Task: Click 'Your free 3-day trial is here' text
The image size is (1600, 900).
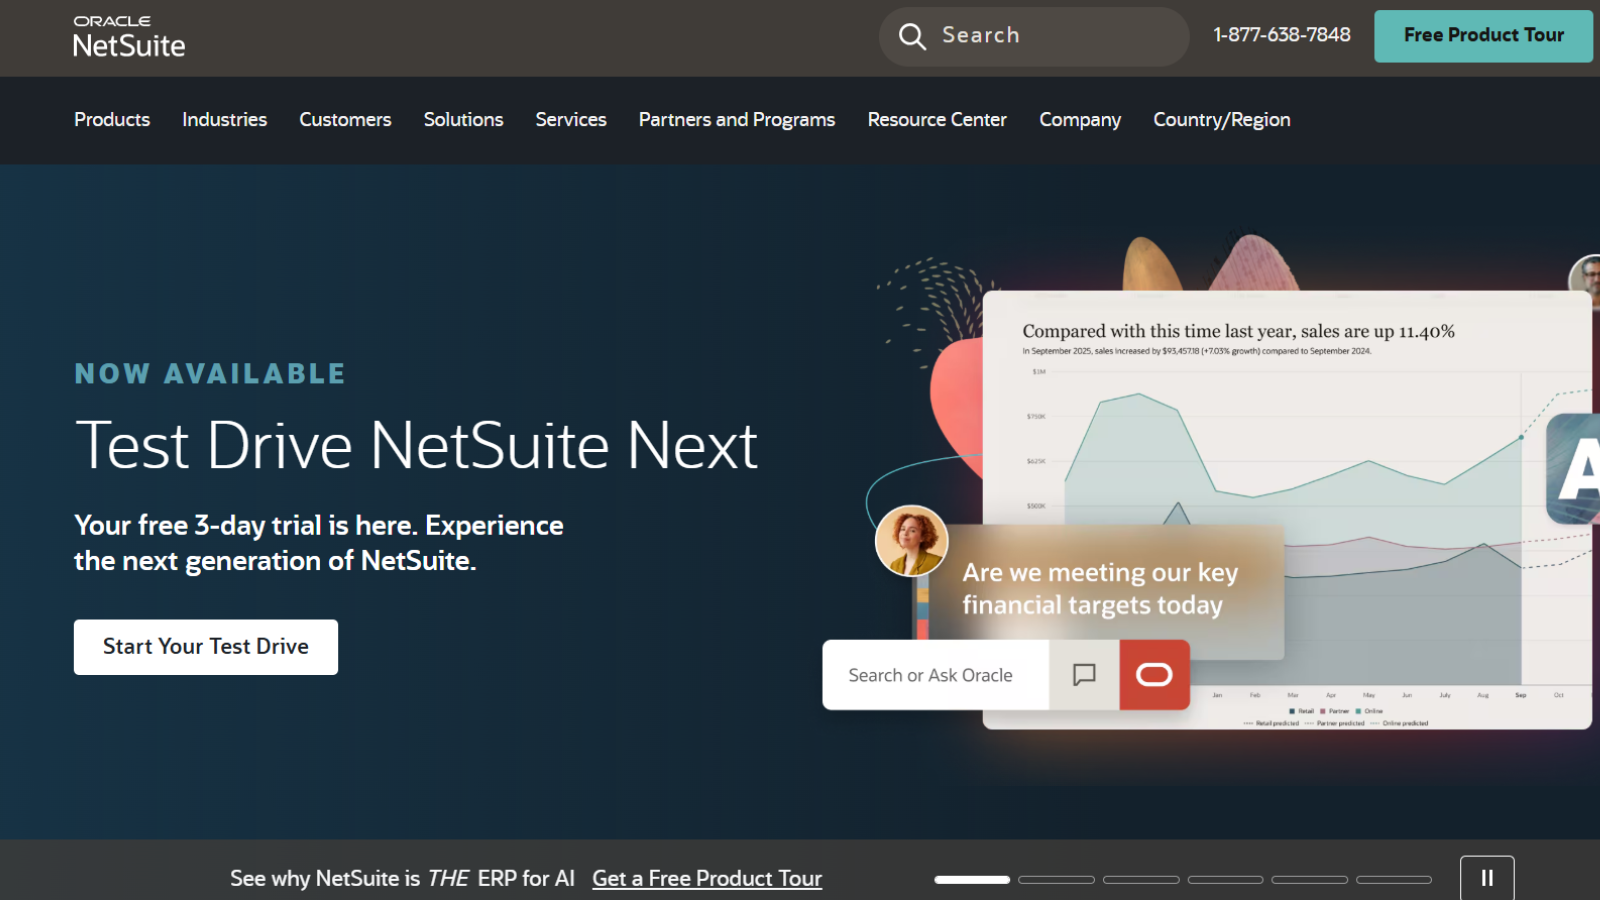Action: [x=319, y=543]
